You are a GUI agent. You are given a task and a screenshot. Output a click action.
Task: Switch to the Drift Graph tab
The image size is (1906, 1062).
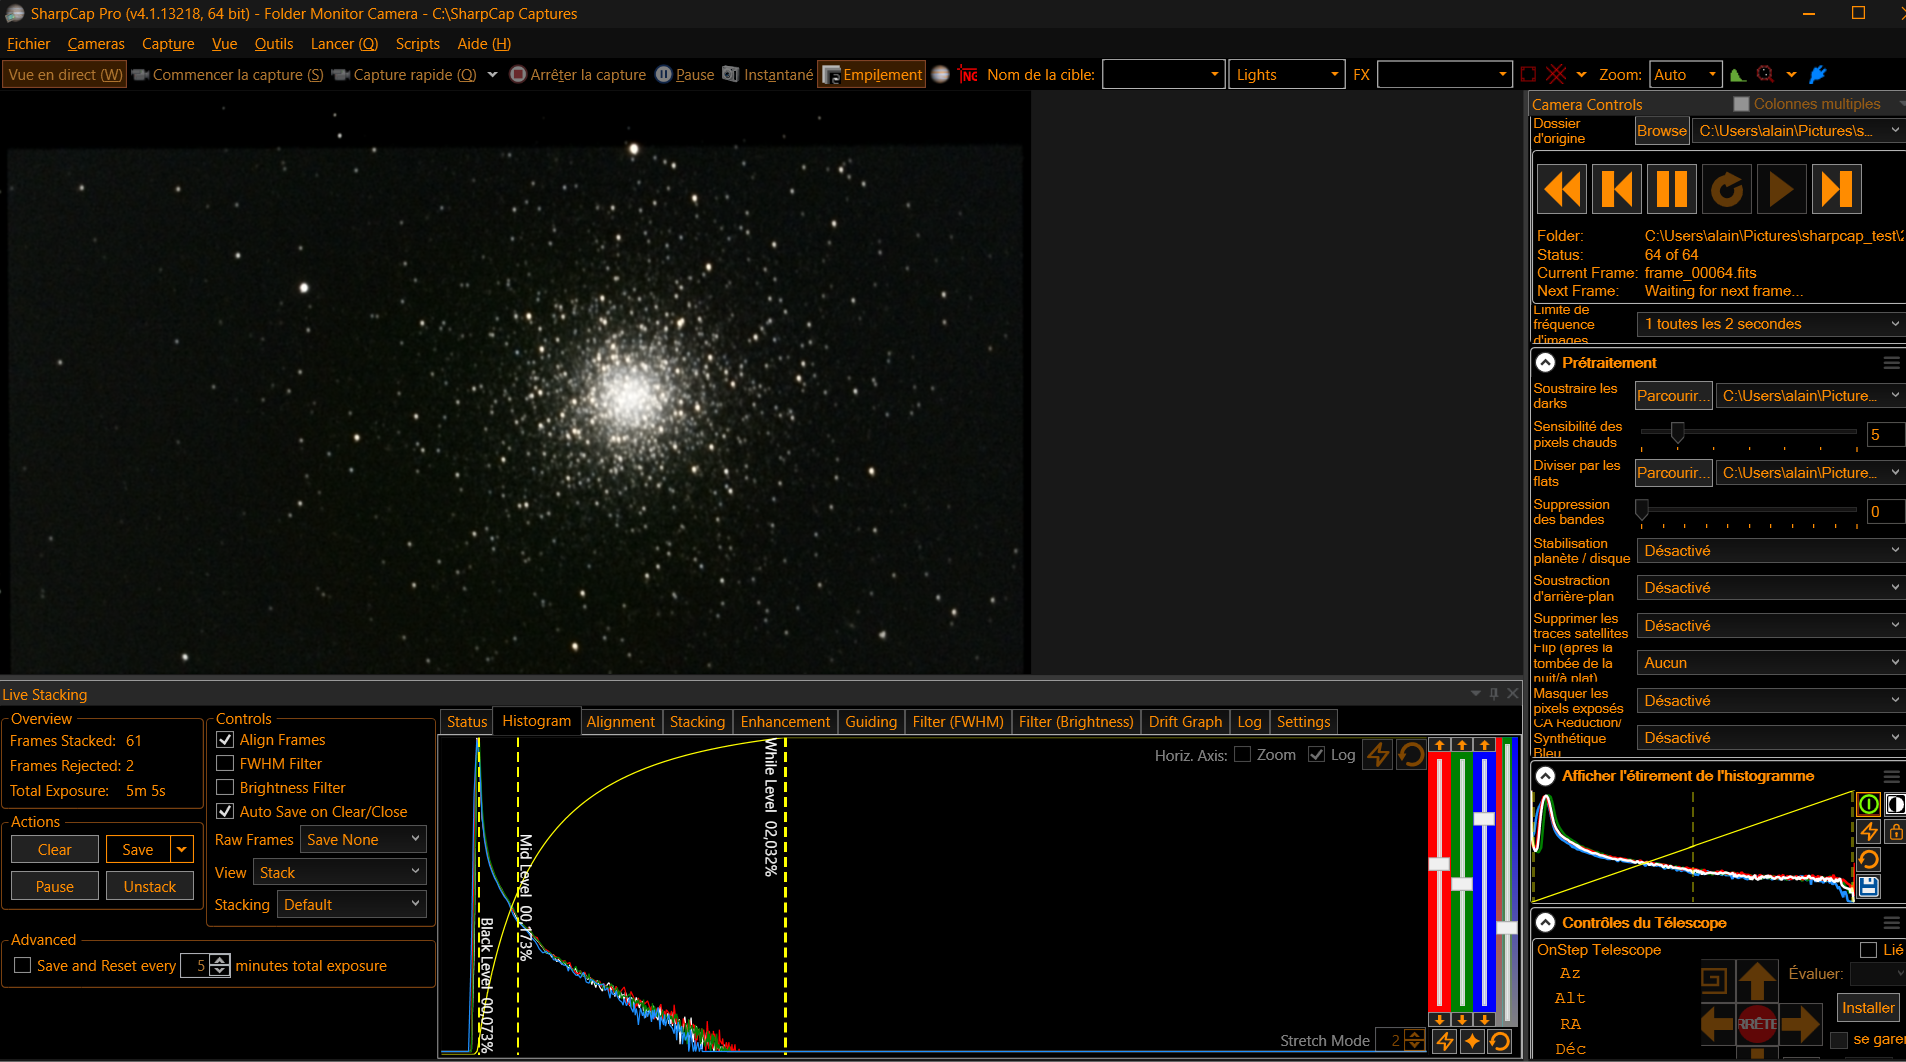(x=1185, y=722)
